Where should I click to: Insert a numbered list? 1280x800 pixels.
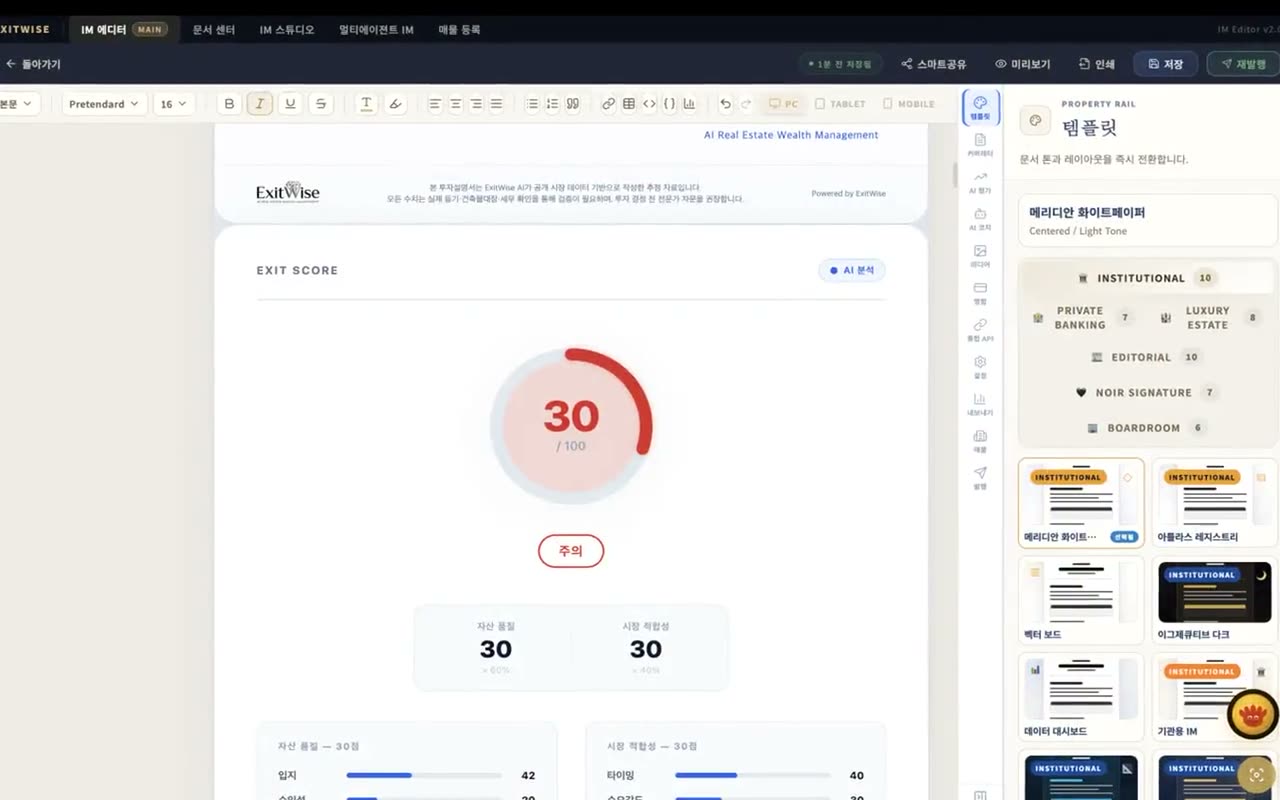[552, 104]
